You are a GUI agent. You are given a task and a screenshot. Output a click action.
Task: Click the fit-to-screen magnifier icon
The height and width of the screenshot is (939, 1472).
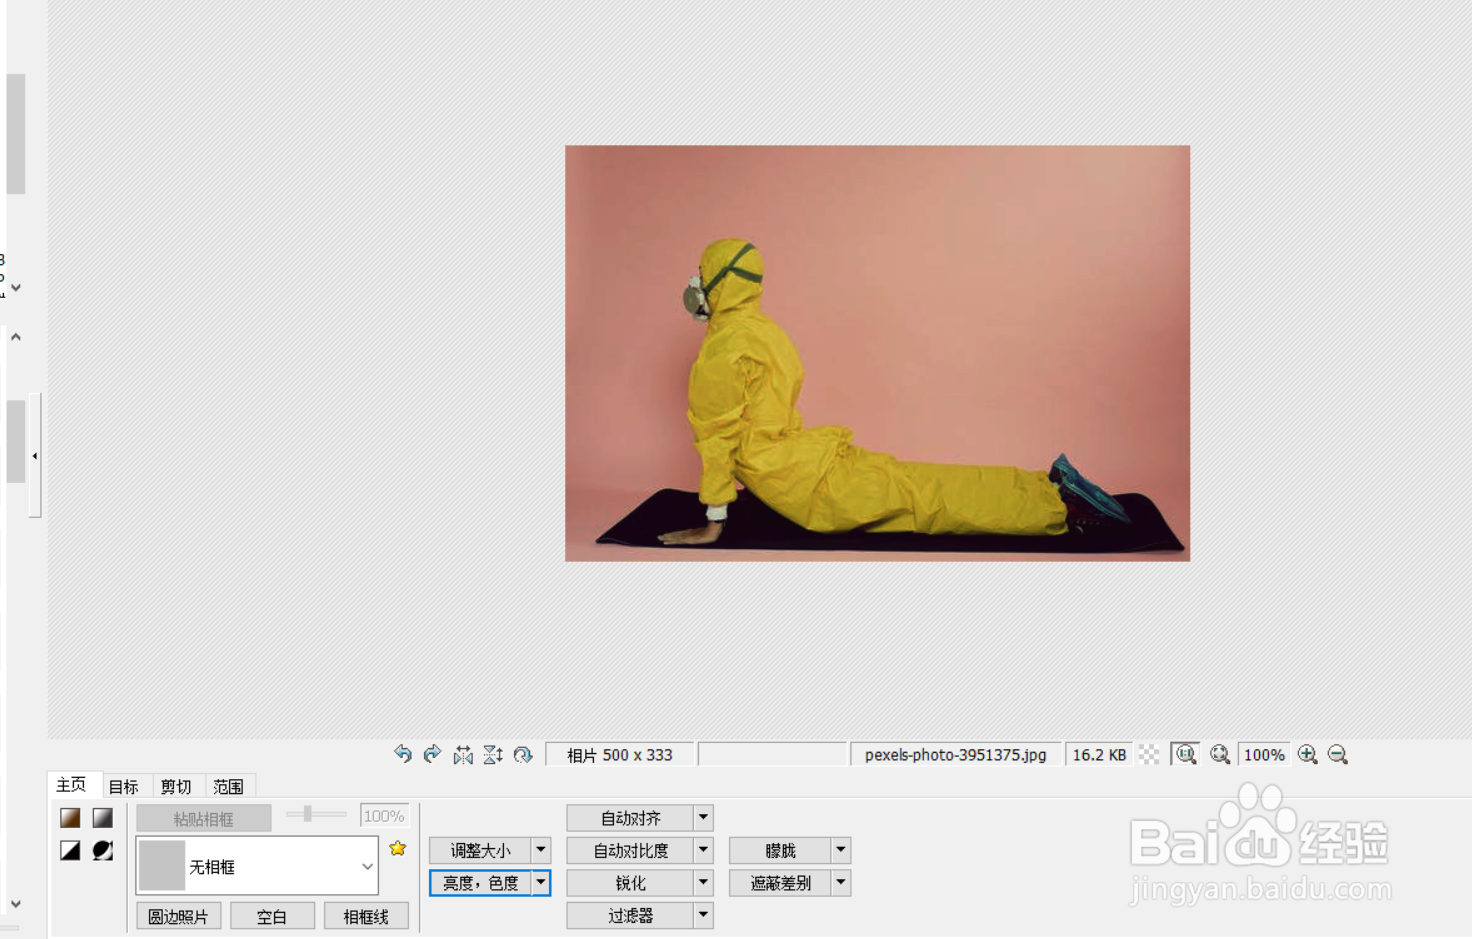coord(1220,755)
